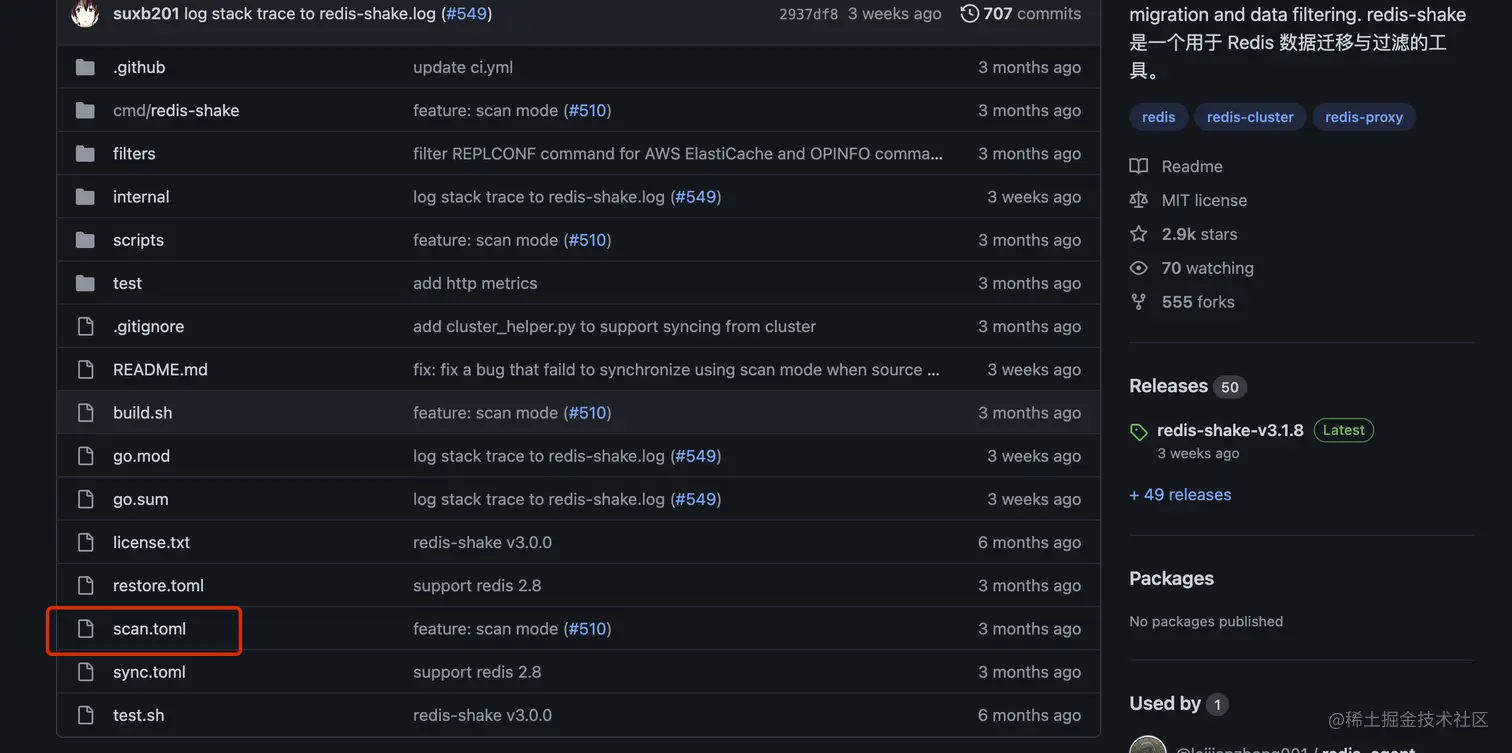
Task: Select the redis topic tag
Action: [x=1159, y=117]
